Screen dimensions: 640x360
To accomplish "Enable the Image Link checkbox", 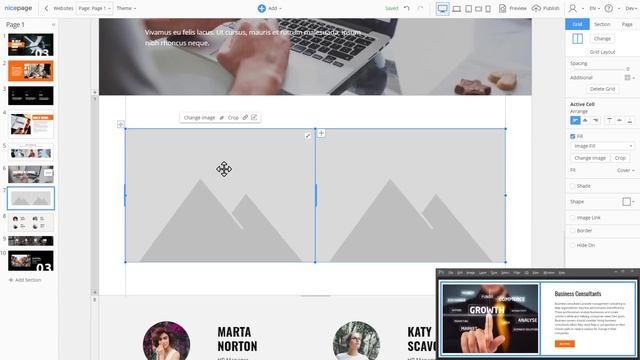I will click(x=573, y=218).
